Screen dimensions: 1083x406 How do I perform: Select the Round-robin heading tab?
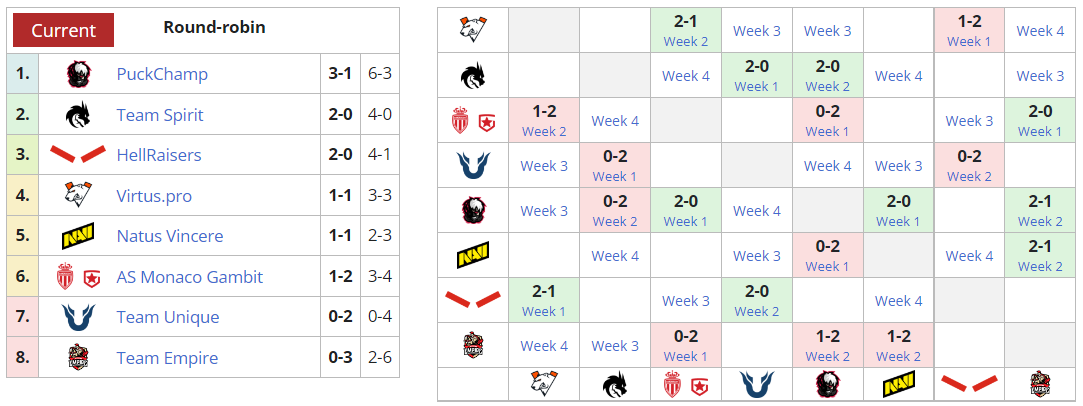click(214, 27)
